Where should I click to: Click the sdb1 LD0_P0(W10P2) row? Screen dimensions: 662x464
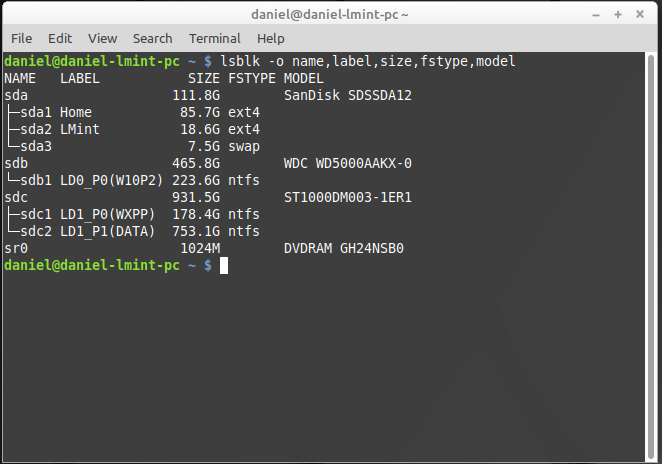click(132, 180)
